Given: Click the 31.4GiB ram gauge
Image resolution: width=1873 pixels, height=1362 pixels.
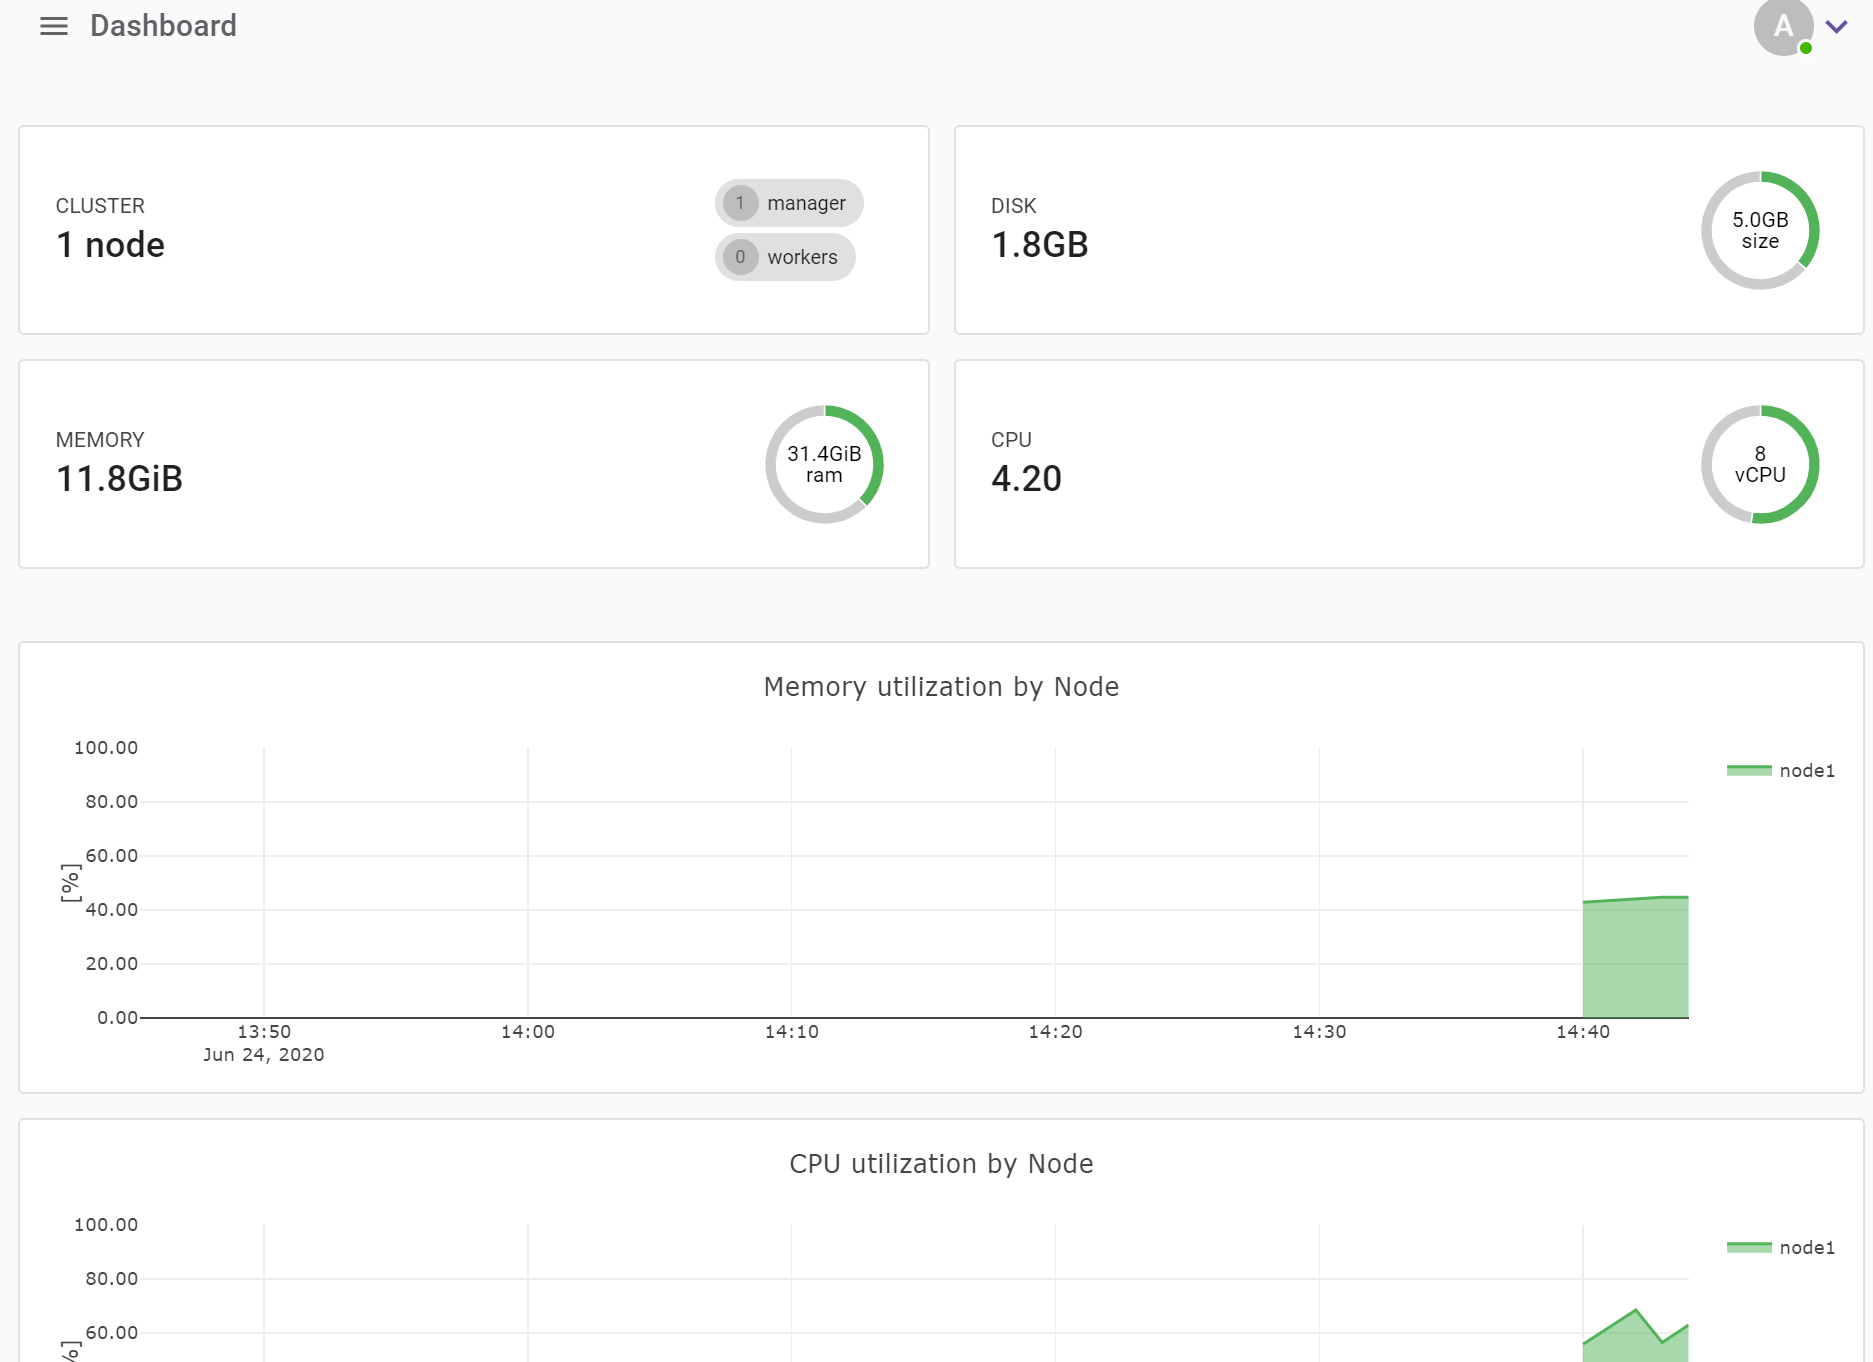Looking at the screenshot, I should coord(824,464).
